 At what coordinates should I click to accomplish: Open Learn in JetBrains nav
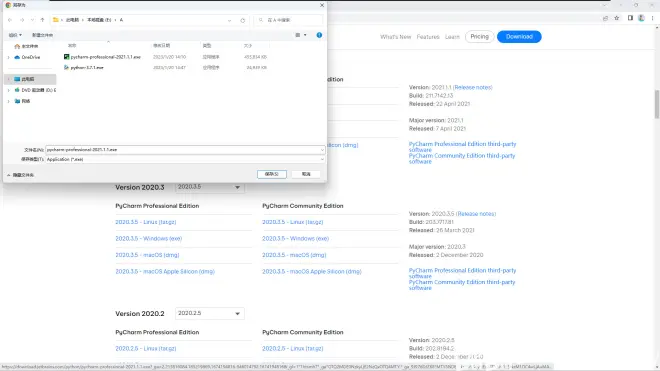(452, 37)
